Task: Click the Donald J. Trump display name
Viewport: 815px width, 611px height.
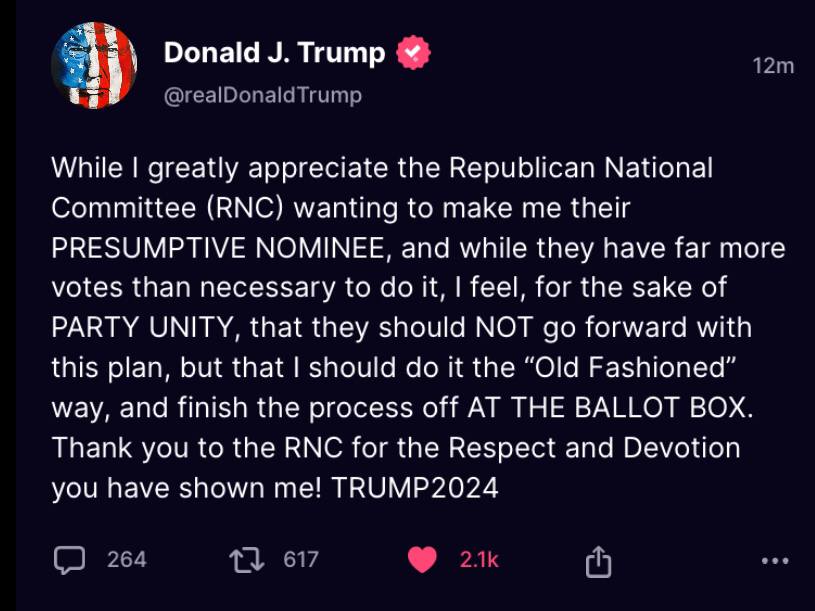Action: click(274, 53)
